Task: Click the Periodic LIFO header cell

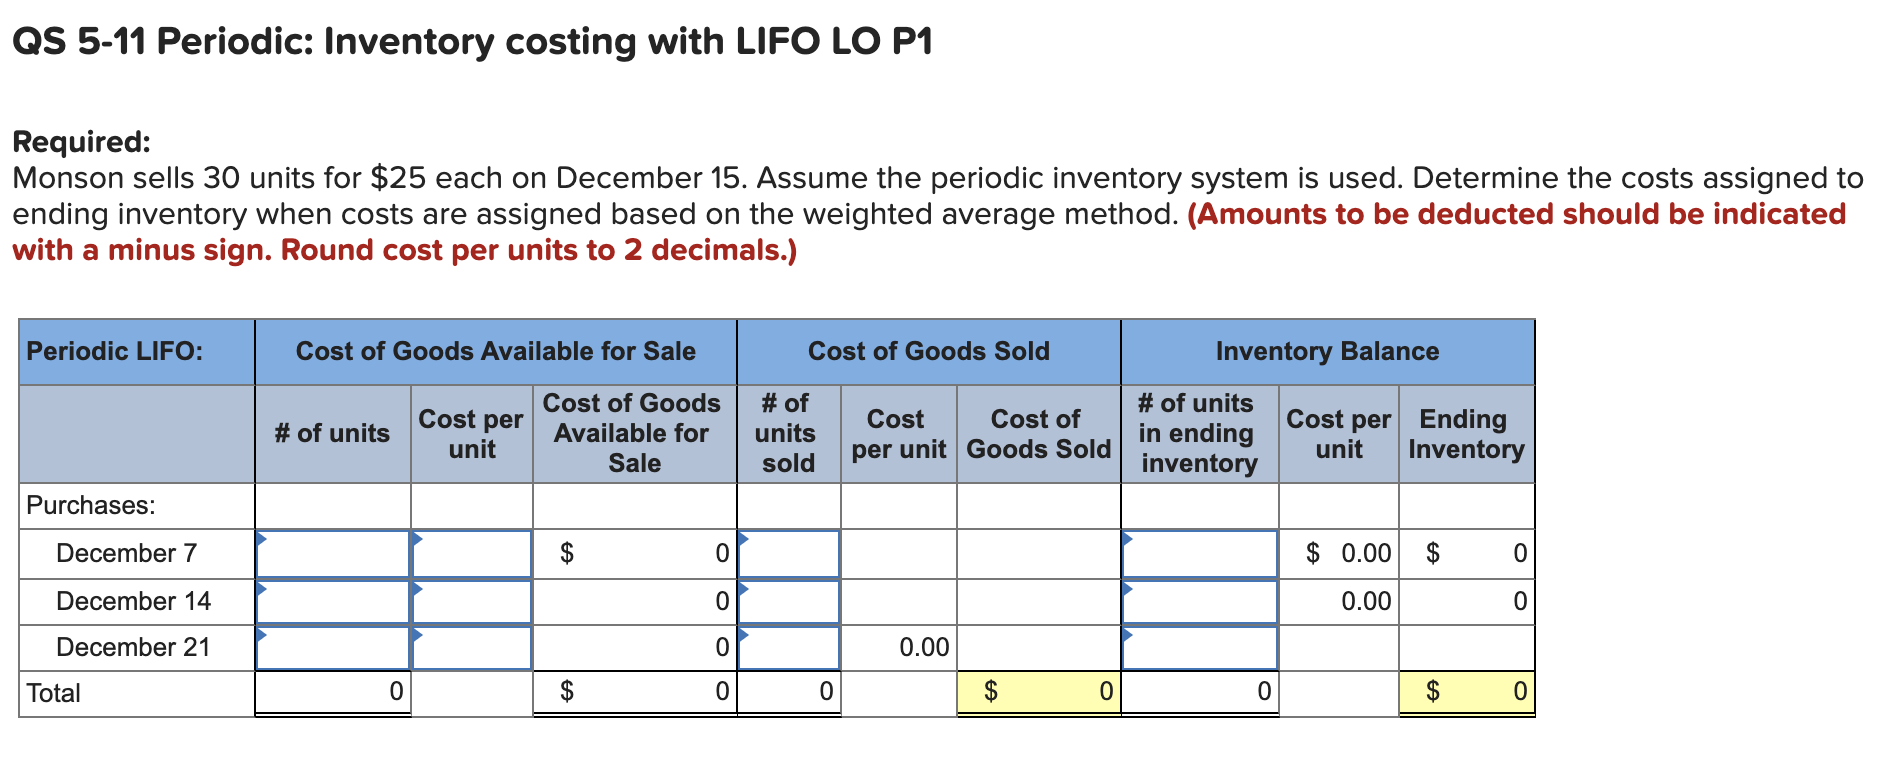Action: 115,351
